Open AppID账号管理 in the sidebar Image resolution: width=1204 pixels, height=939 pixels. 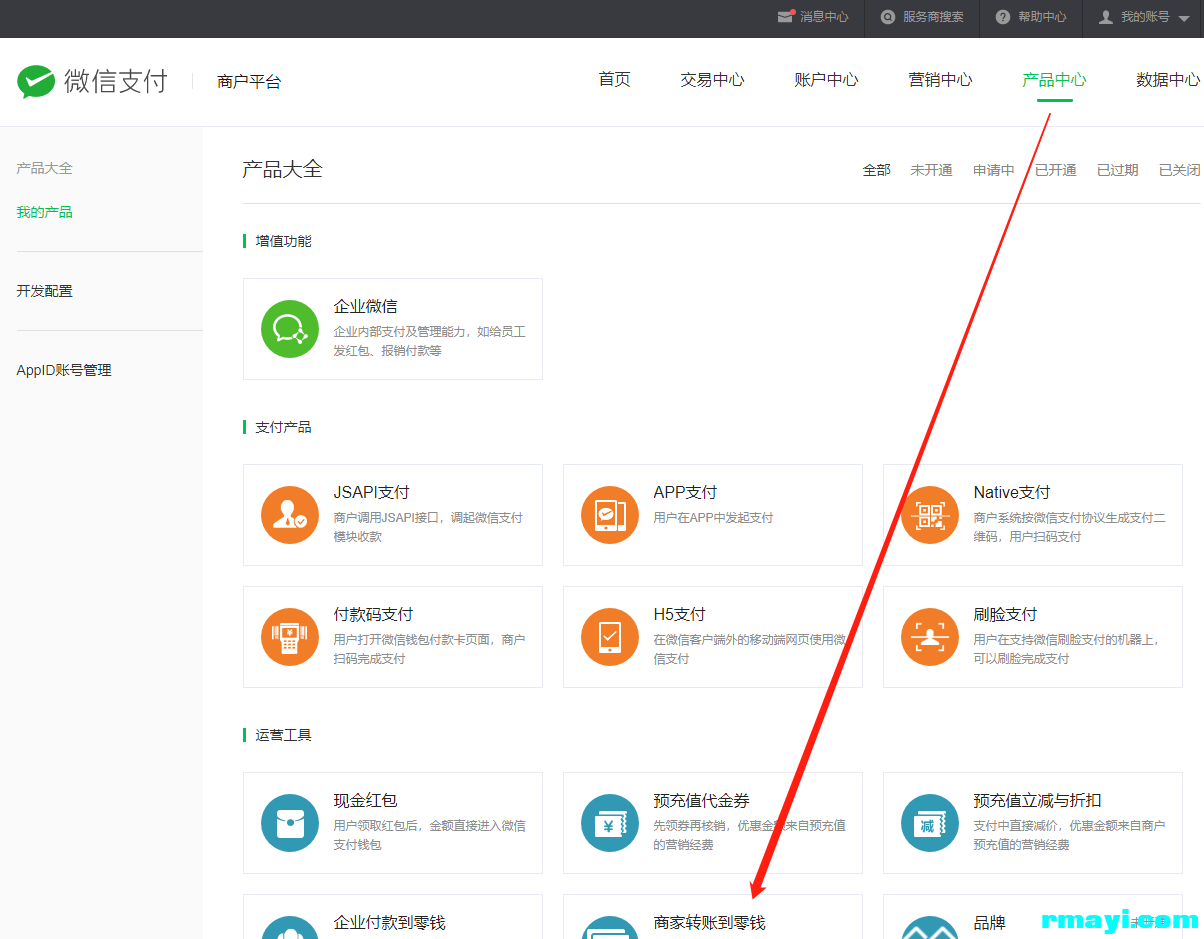point(64,370)
